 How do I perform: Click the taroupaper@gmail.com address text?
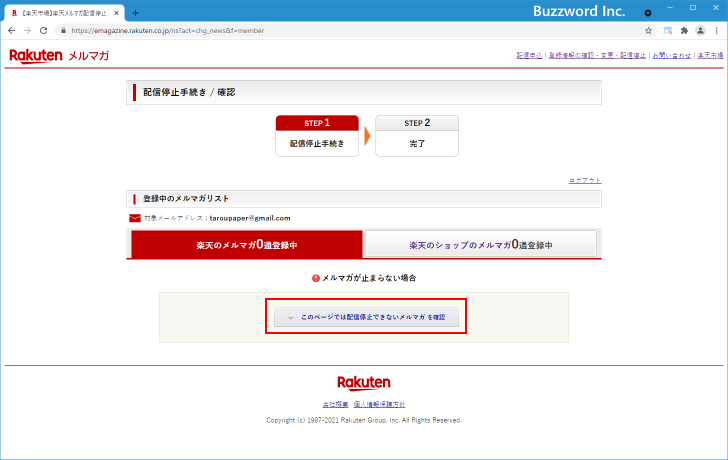(x=250, y=218)
